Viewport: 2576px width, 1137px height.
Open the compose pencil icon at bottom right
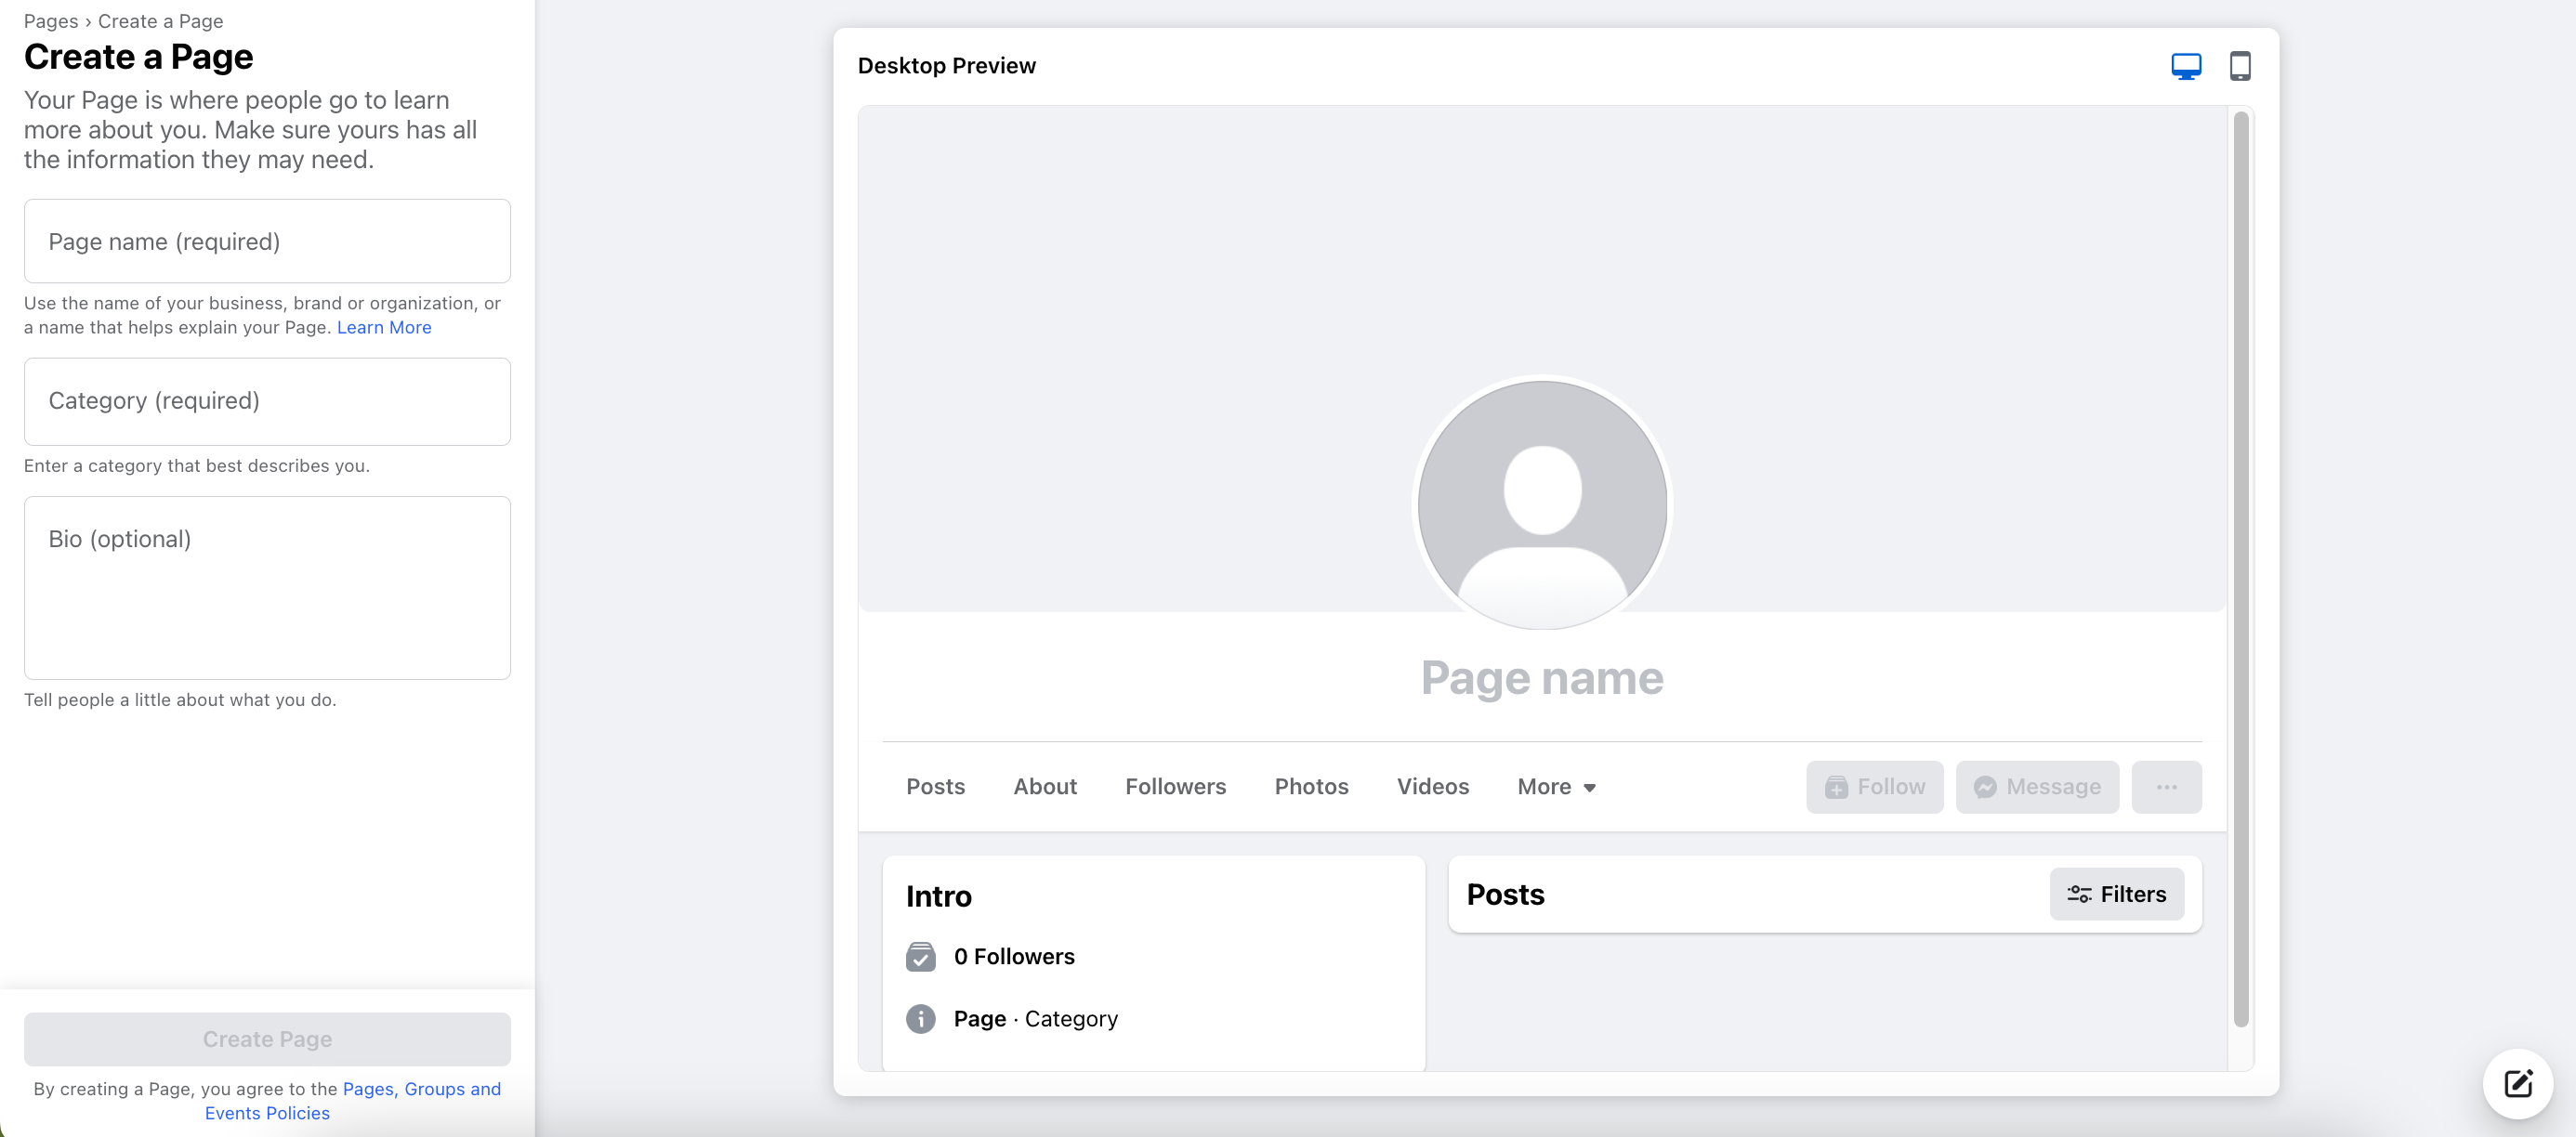tap(2518, 1084)
